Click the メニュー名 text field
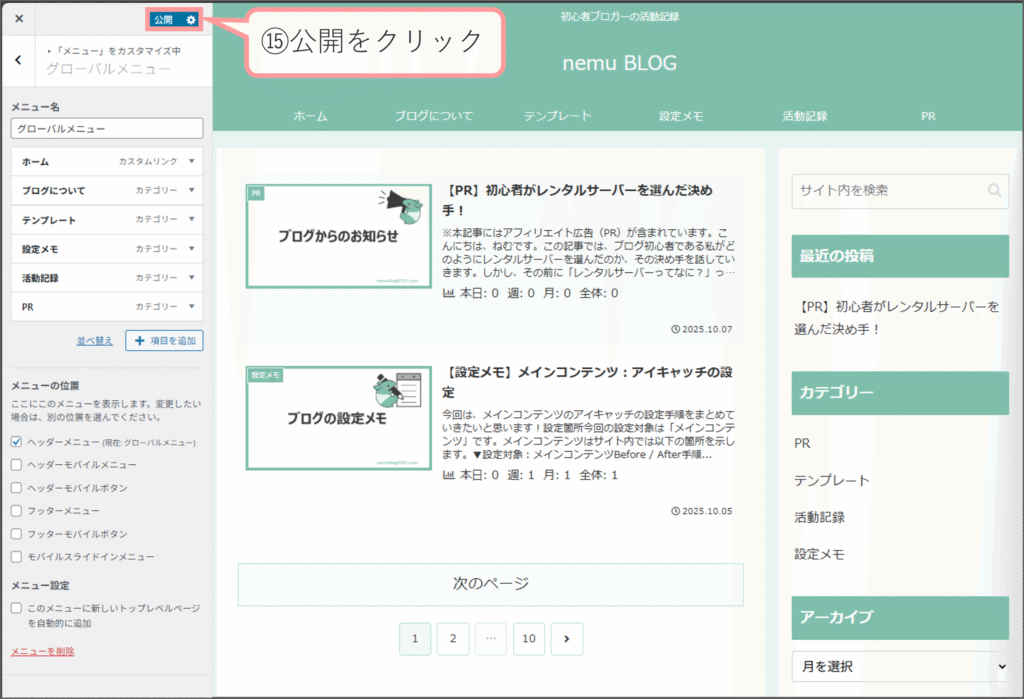This screenshot has height=699, width=1024. [107, 129]
